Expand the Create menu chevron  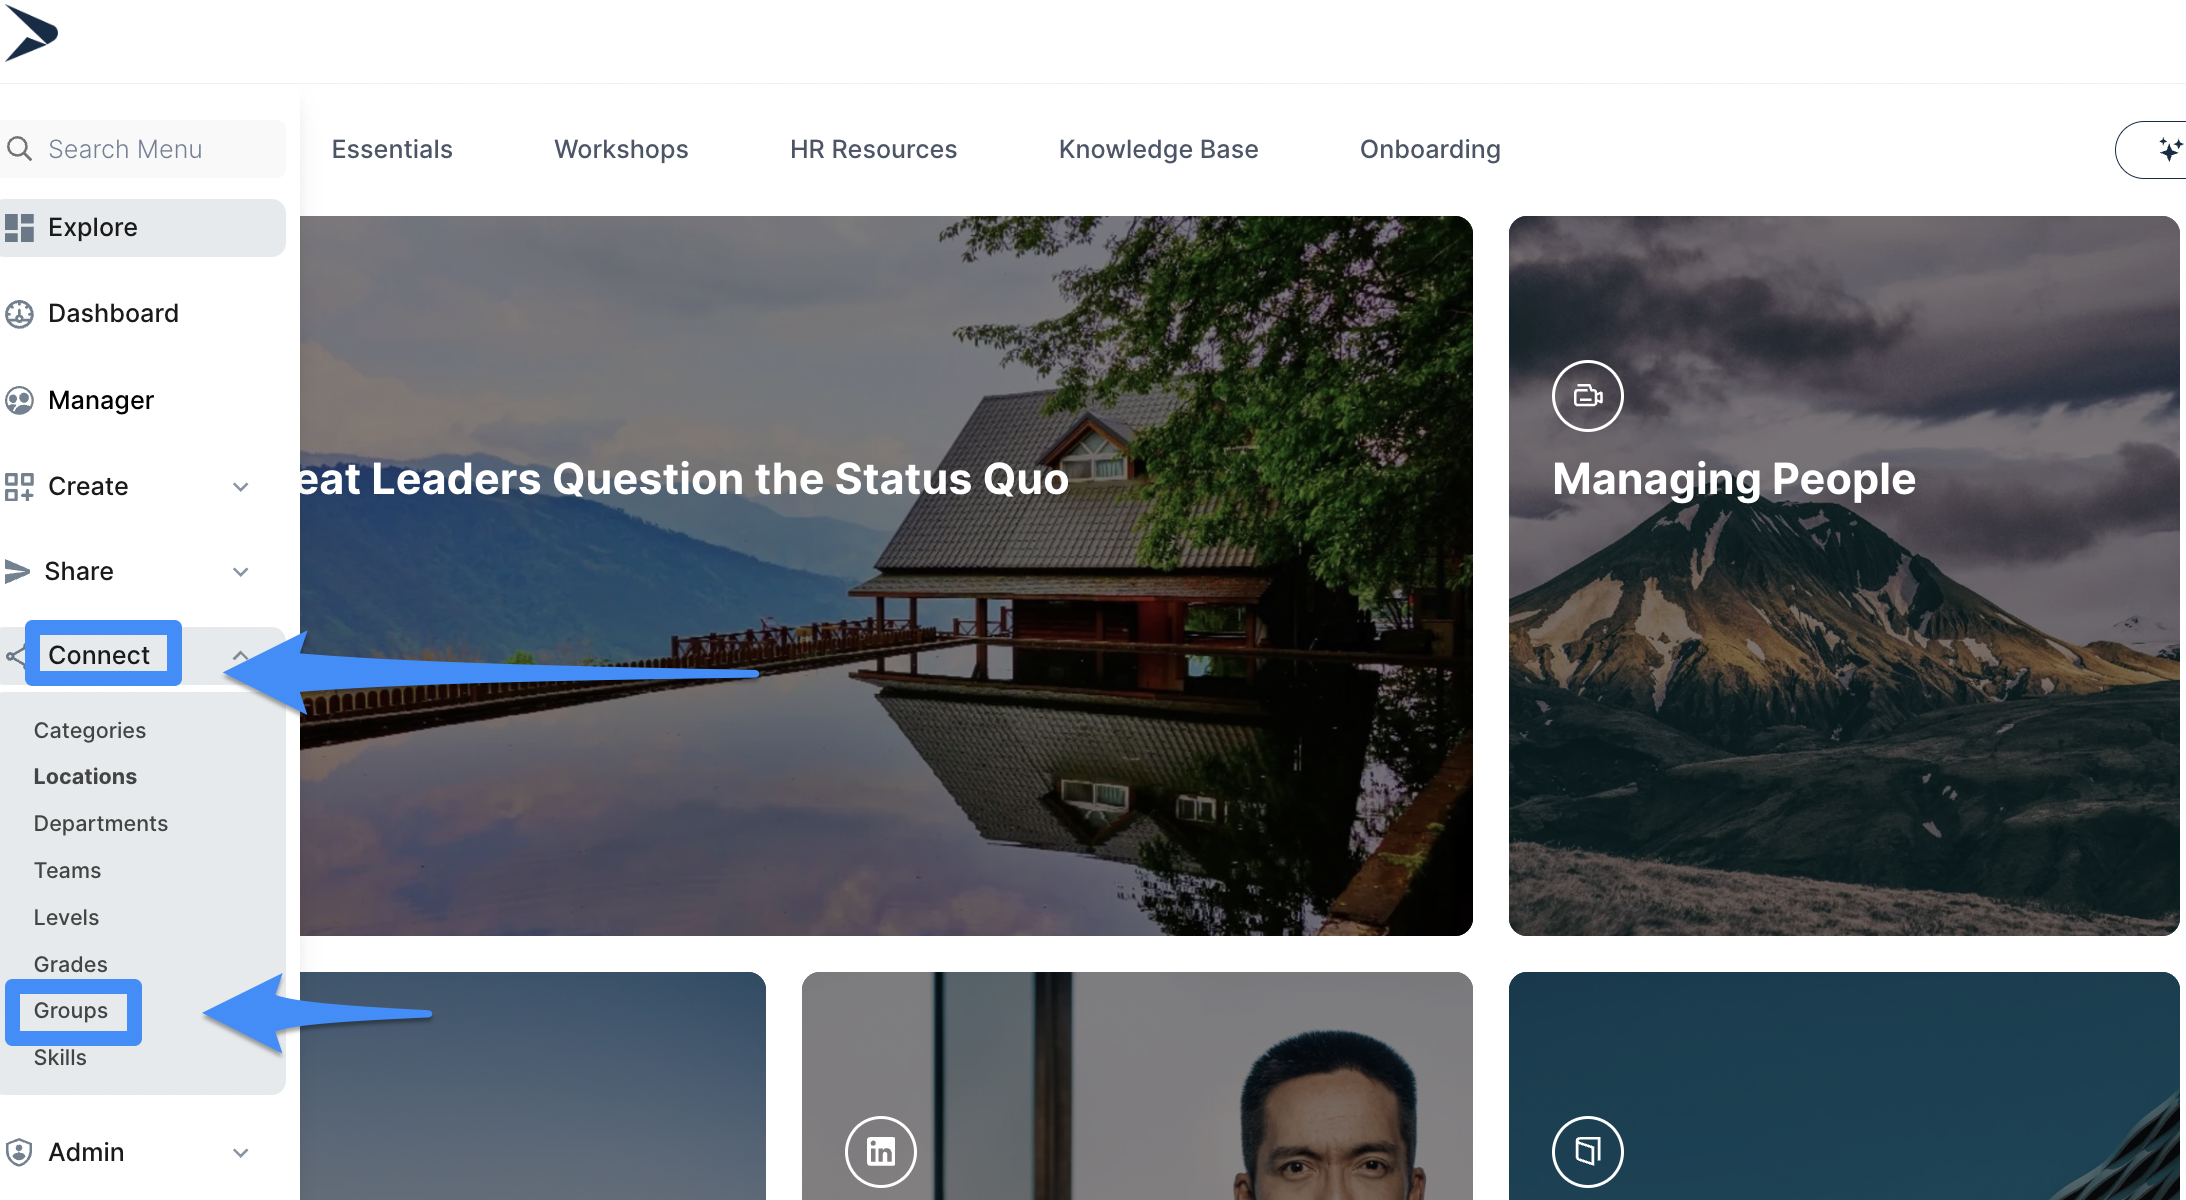point(240,487)
